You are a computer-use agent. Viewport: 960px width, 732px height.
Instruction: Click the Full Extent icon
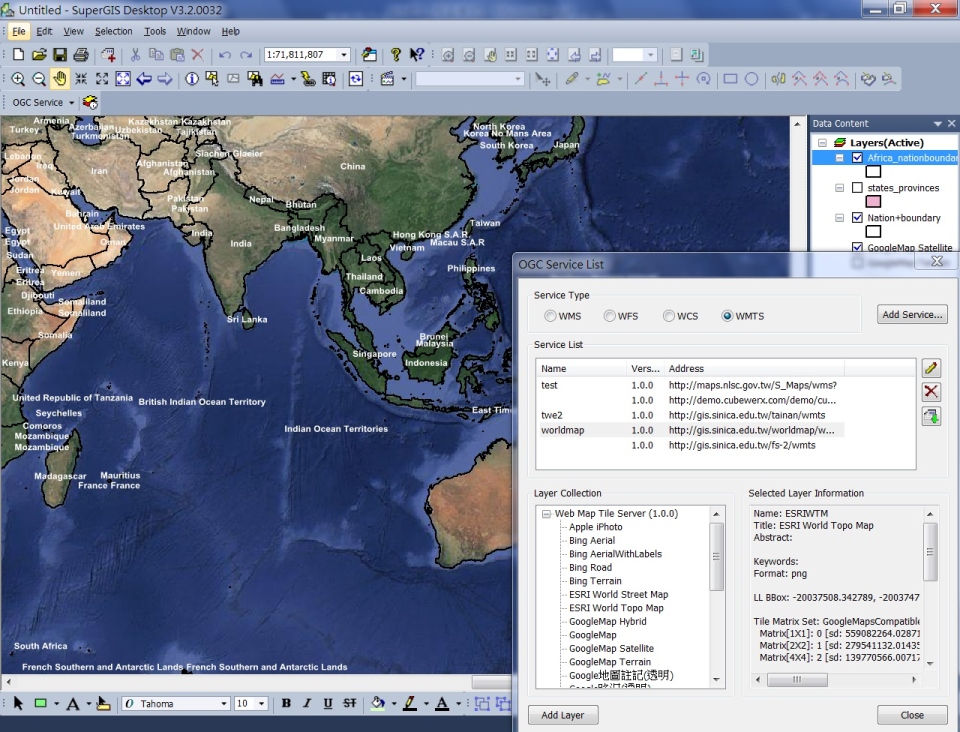(122, 78)
